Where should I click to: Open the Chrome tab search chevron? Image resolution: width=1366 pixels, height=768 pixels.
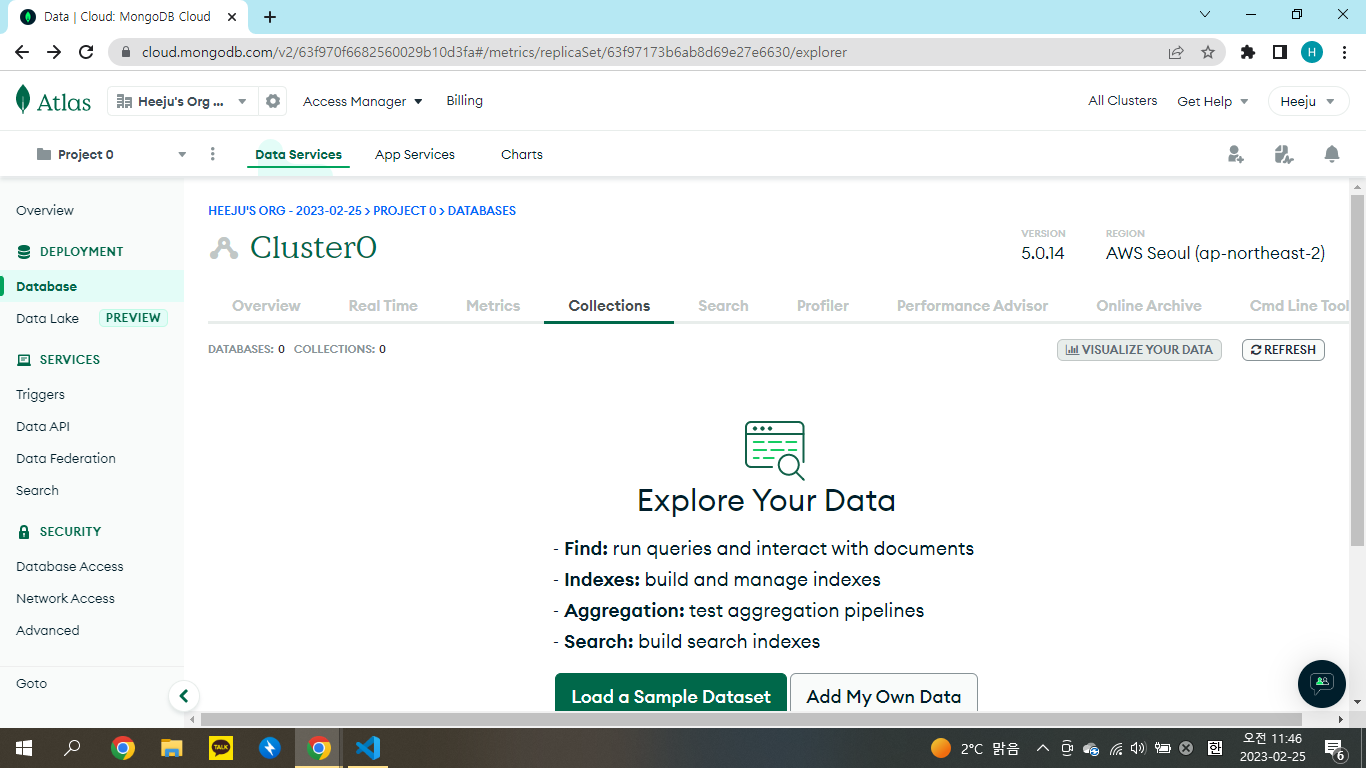[1205, 15]
